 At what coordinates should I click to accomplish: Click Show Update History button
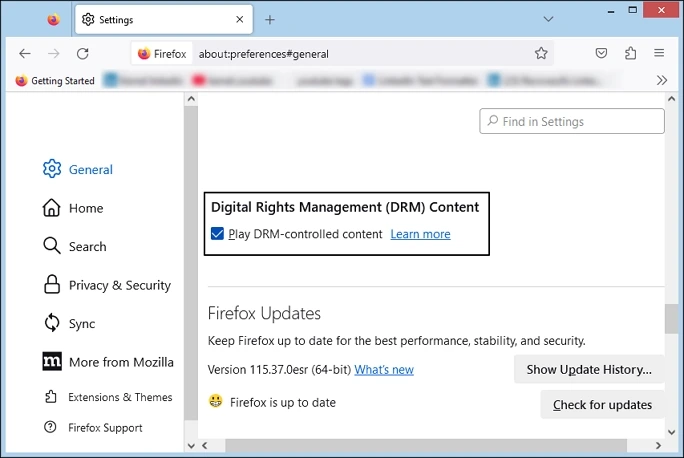589,369
